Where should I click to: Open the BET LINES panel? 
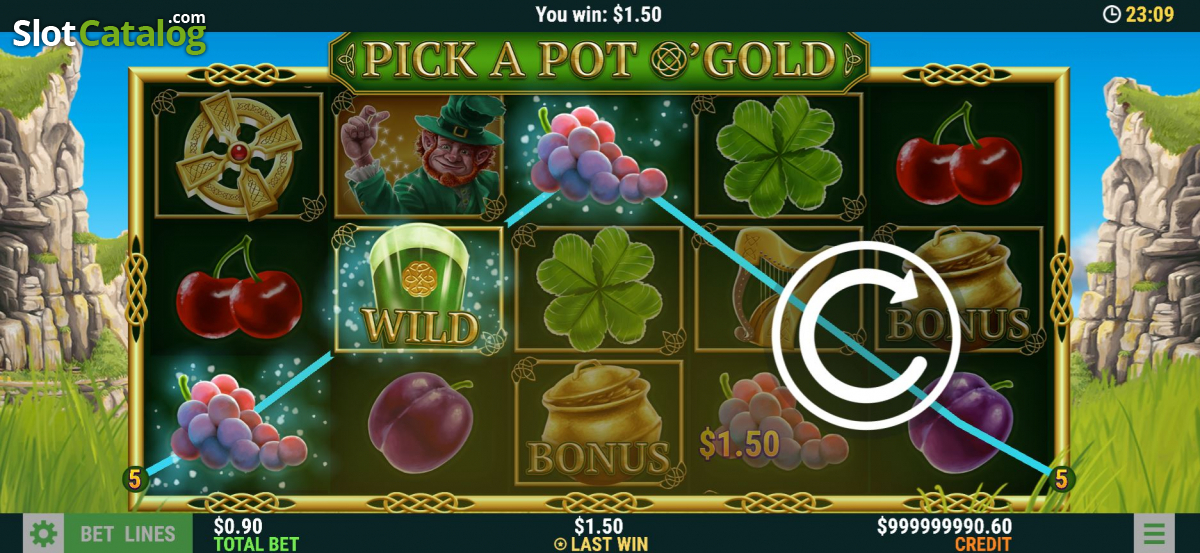click(x=127, y=533)
